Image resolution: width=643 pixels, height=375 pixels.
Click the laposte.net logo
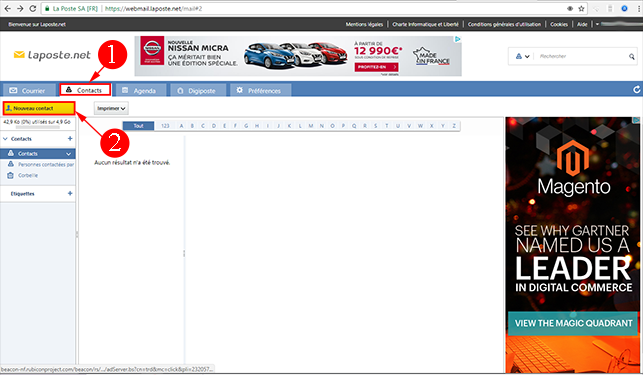[52, 55]
